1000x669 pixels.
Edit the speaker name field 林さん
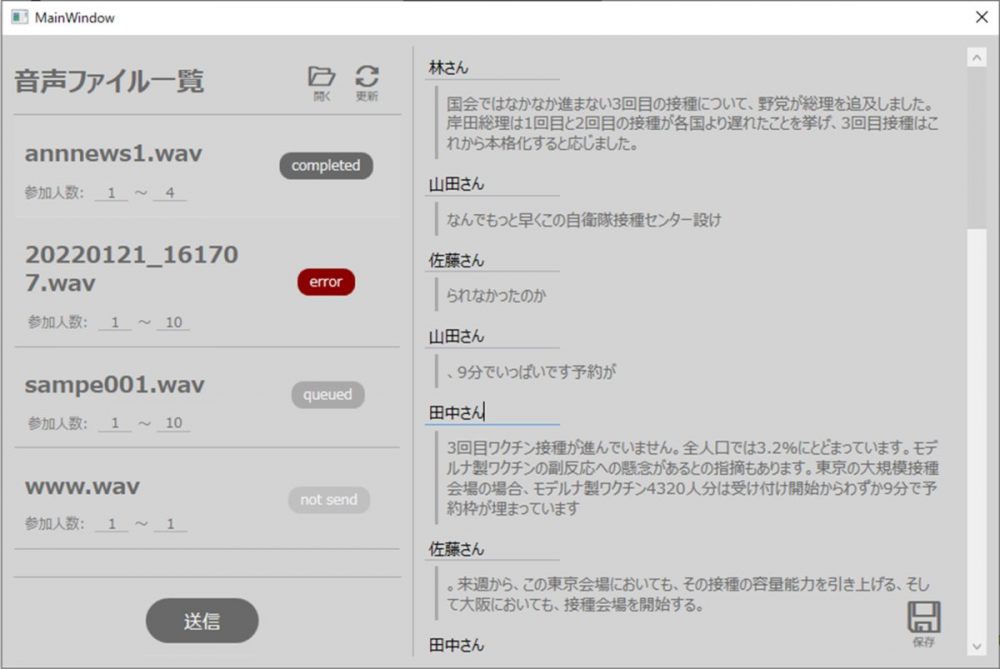(x=492, y=68)
